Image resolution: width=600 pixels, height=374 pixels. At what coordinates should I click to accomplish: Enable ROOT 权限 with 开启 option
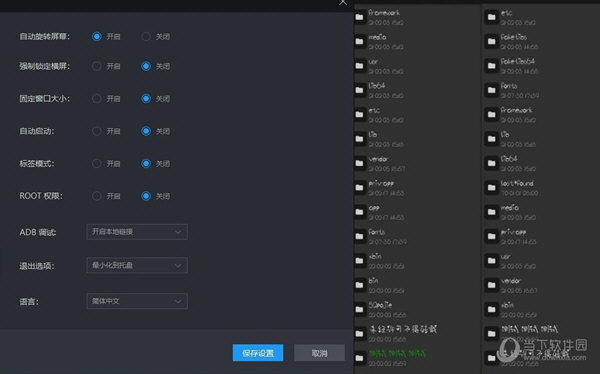point(96,196)
